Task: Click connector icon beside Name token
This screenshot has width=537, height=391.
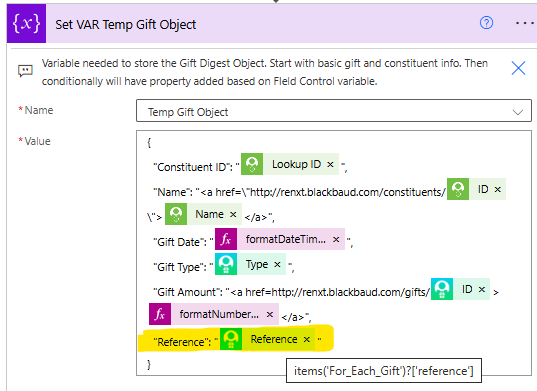Action: [x=176, y=214]
